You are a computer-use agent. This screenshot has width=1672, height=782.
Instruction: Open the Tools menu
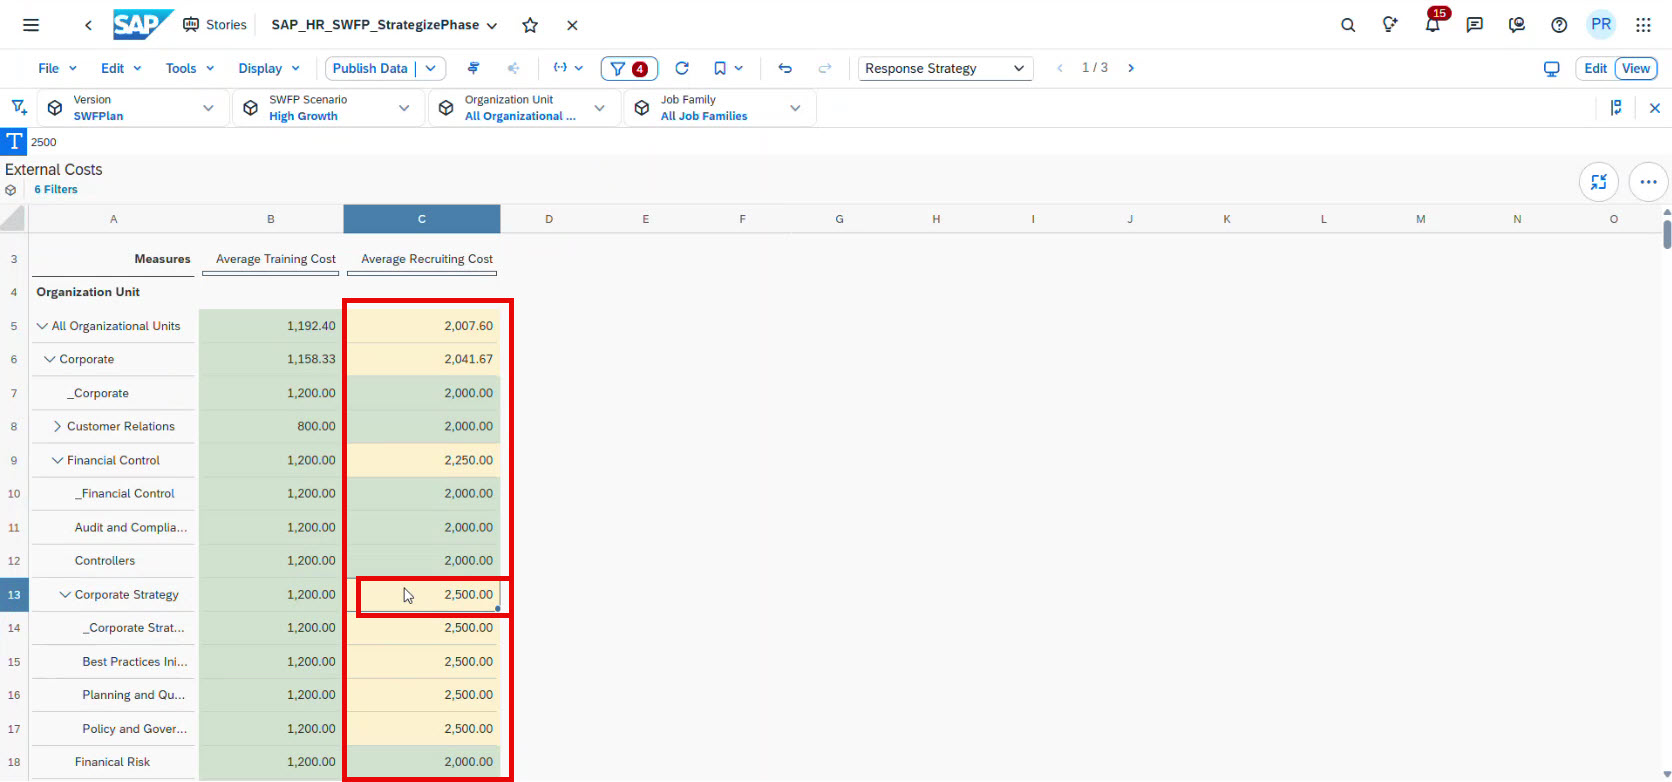[189, 68]
